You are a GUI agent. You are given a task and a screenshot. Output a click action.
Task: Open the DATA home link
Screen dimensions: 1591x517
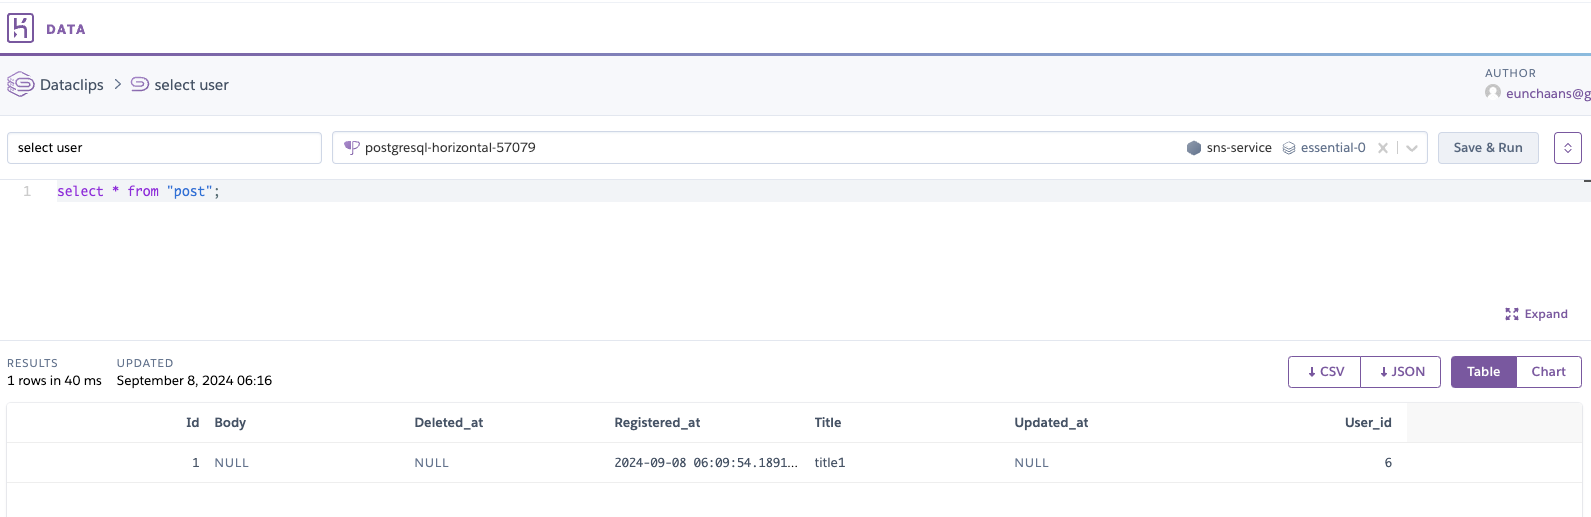click(x=66, y=29)
